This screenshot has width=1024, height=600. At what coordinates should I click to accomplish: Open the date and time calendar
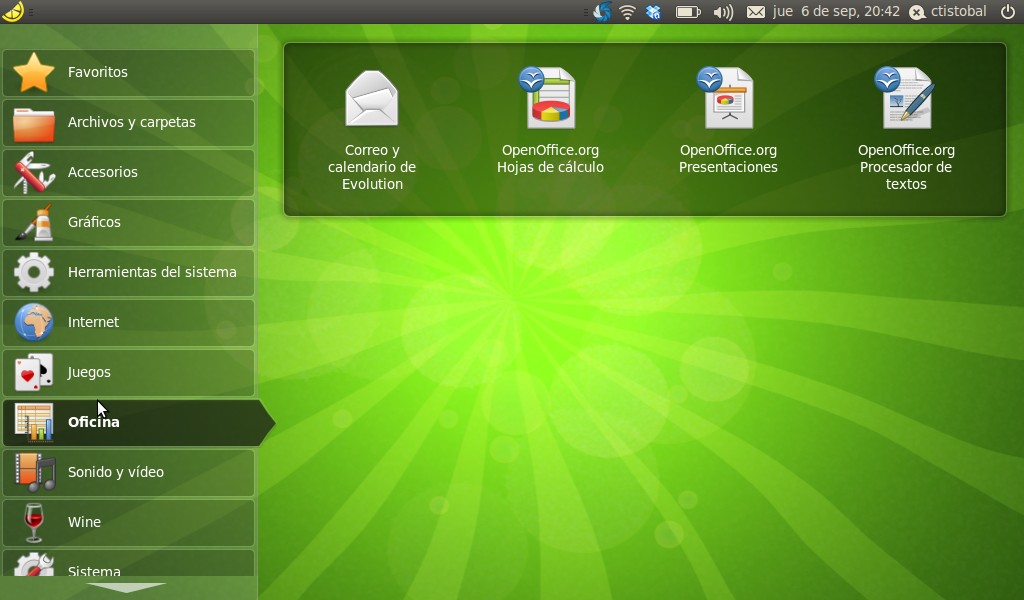click(x=836, y=12)
